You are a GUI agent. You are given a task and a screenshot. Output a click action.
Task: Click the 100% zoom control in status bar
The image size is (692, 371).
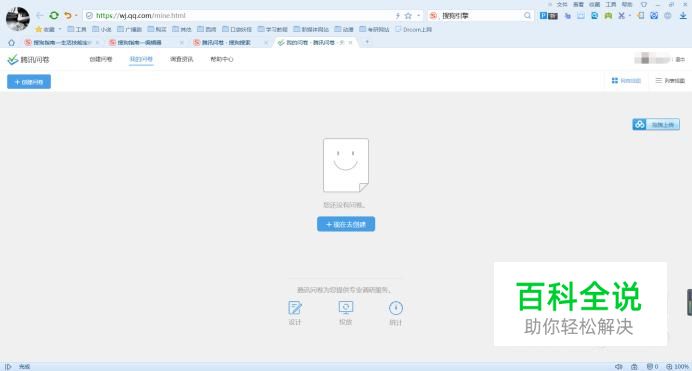pos(677,367)
